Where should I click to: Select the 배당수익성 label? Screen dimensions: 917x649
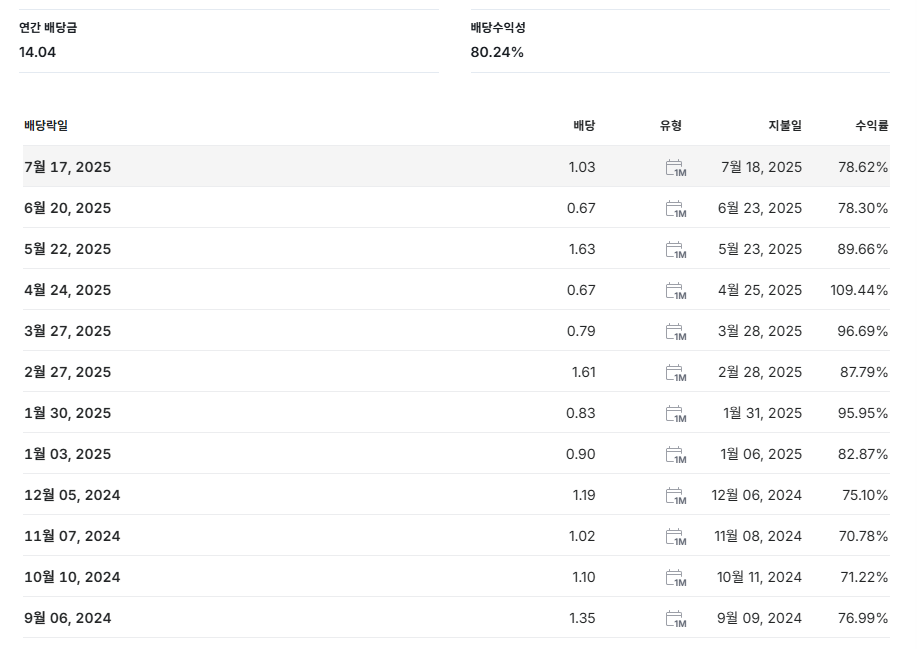[498, 27]
